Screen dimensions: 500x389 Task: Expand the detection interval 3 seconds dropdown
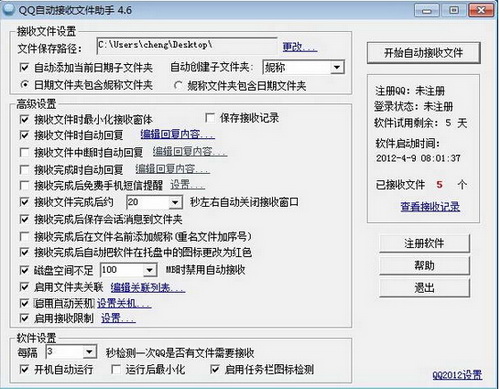[89, 352]
